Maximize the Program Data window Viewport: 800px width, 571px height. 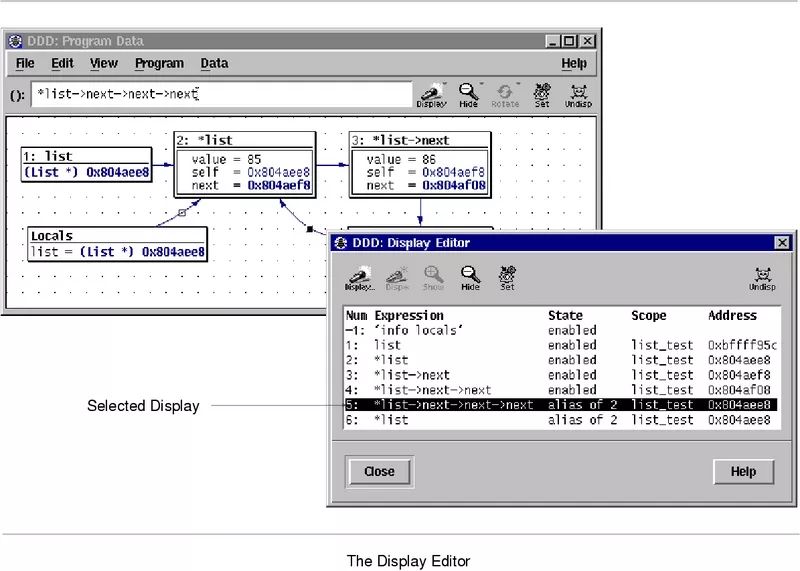569,41
